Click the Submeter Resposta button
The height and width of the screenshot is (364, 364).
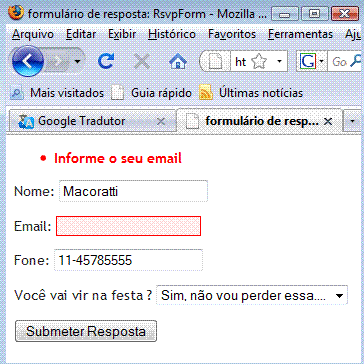(x=86, y=331)
